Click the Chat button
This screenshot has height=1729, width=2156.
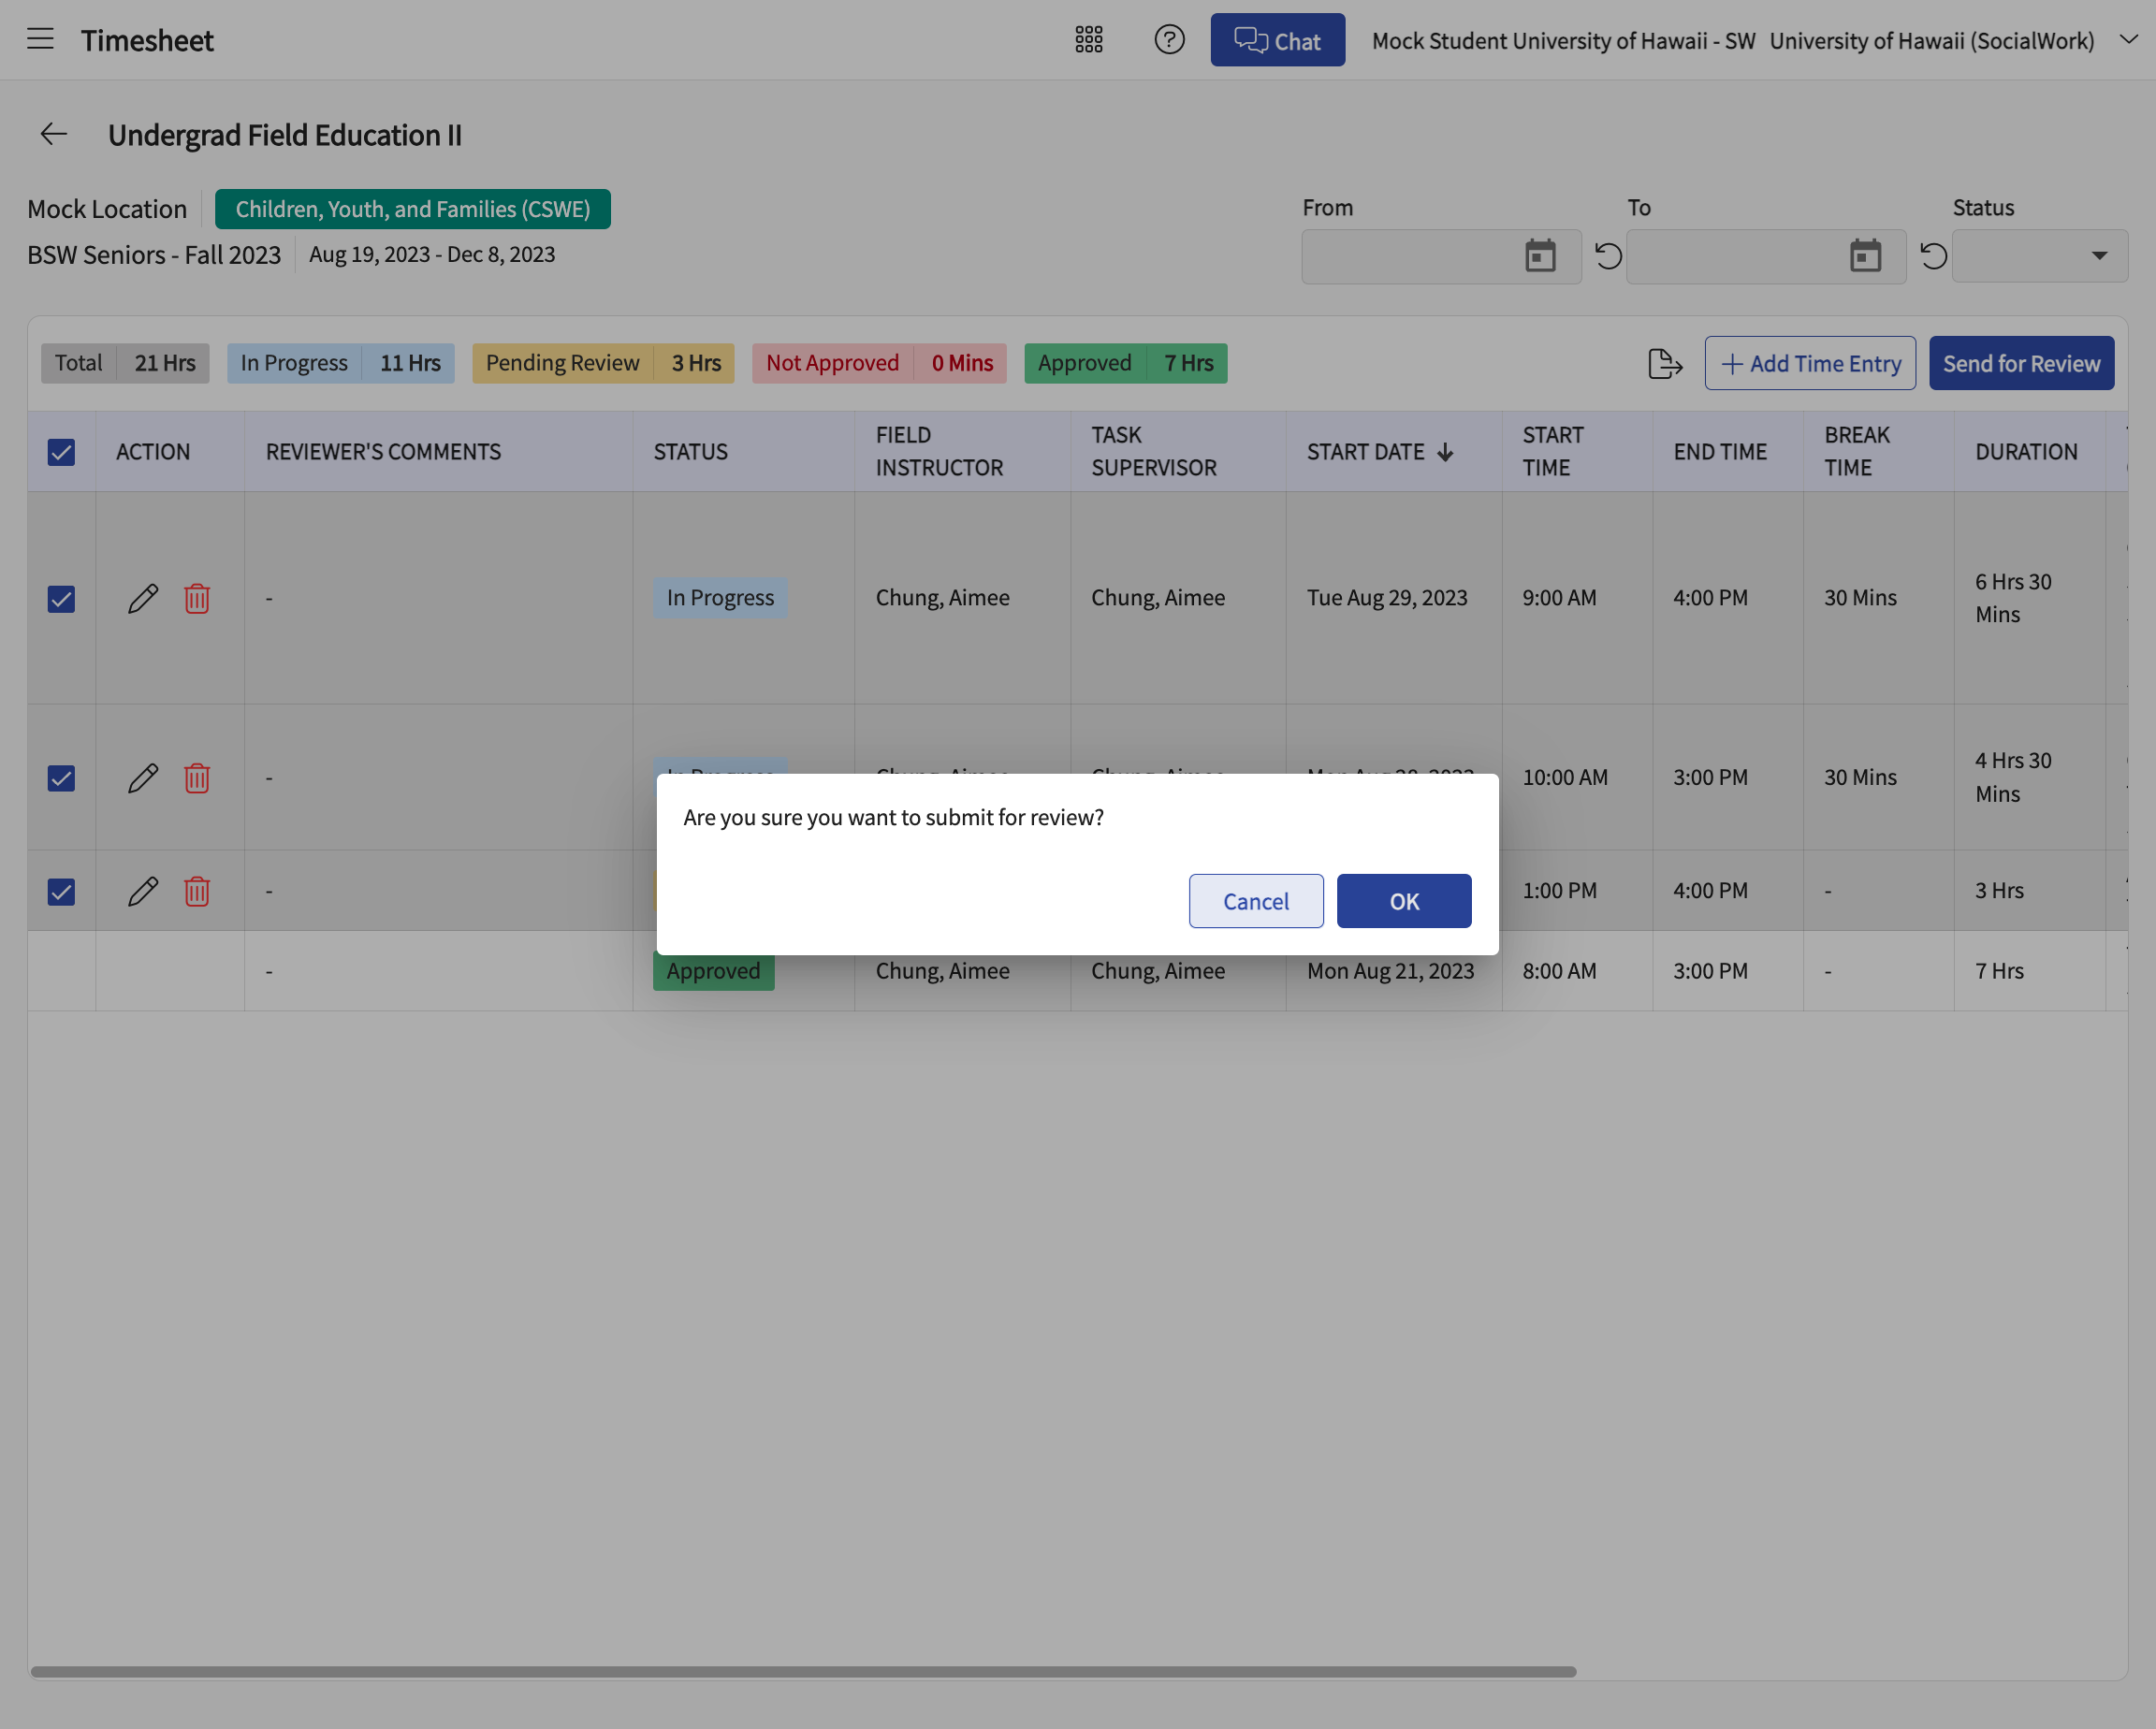(x=1277, y=40)
